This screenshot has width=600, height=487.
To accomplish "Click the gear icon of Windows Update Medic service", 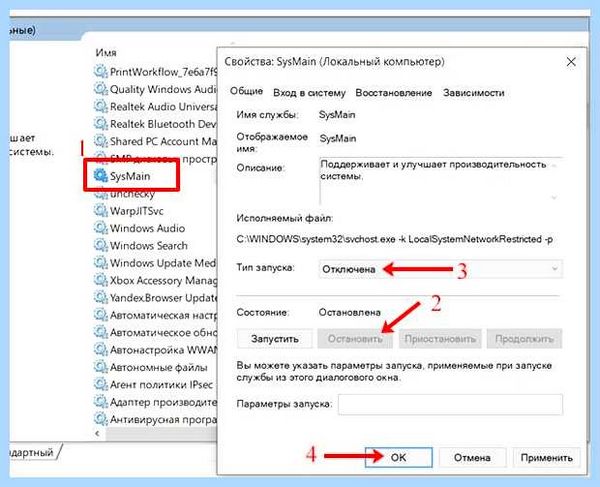I will coord(101,263).
